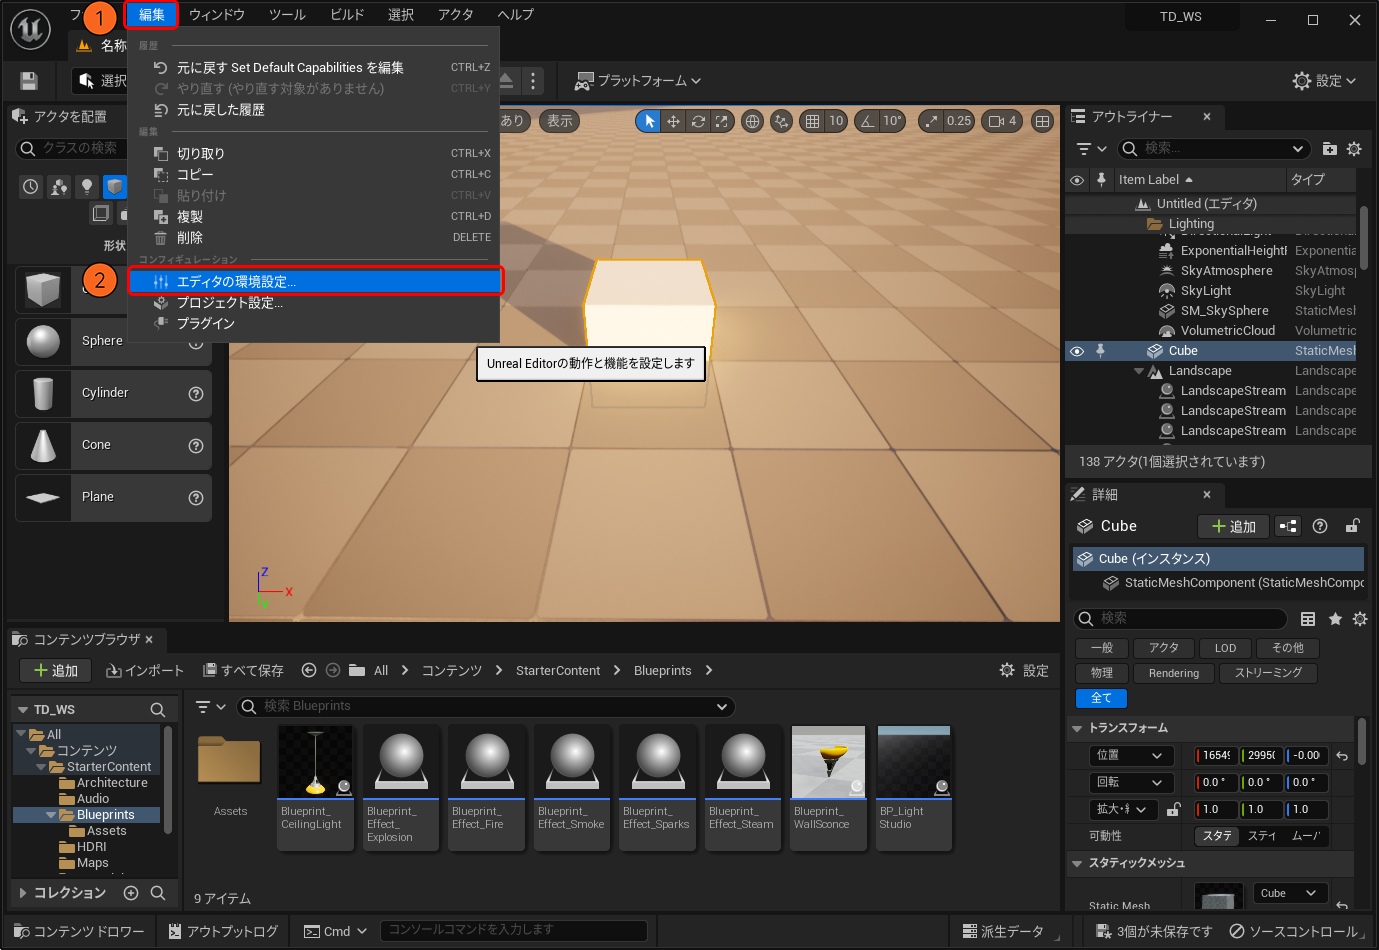The image size is (1379, 950).
Task: Toggle rotation snapping angle icon
Action: click(867, 121)
